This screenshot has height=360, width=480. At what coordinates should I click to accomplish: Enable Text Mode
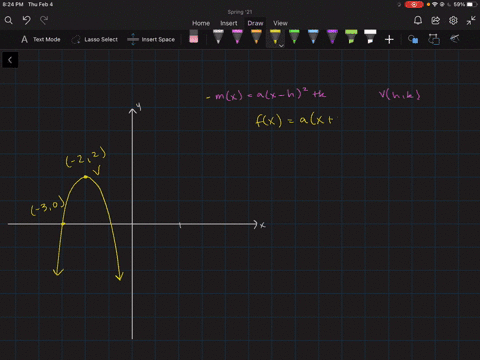click(41, 39)
